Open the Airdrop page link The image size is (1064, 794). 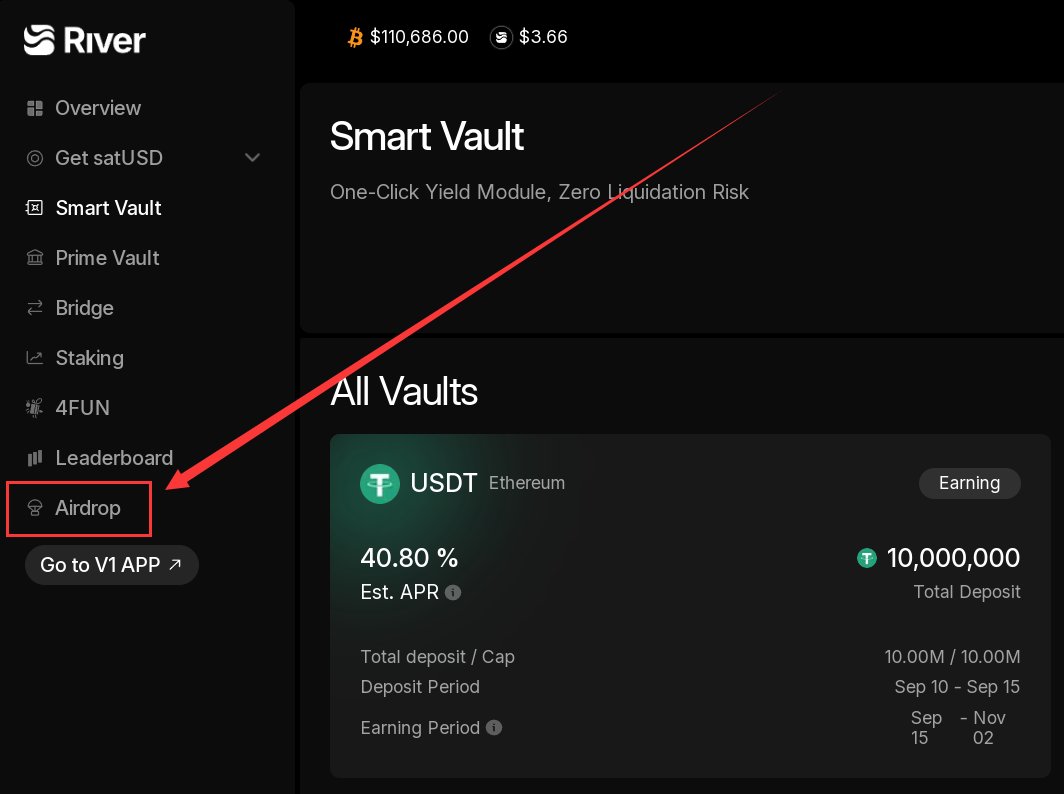click(87, 508)
